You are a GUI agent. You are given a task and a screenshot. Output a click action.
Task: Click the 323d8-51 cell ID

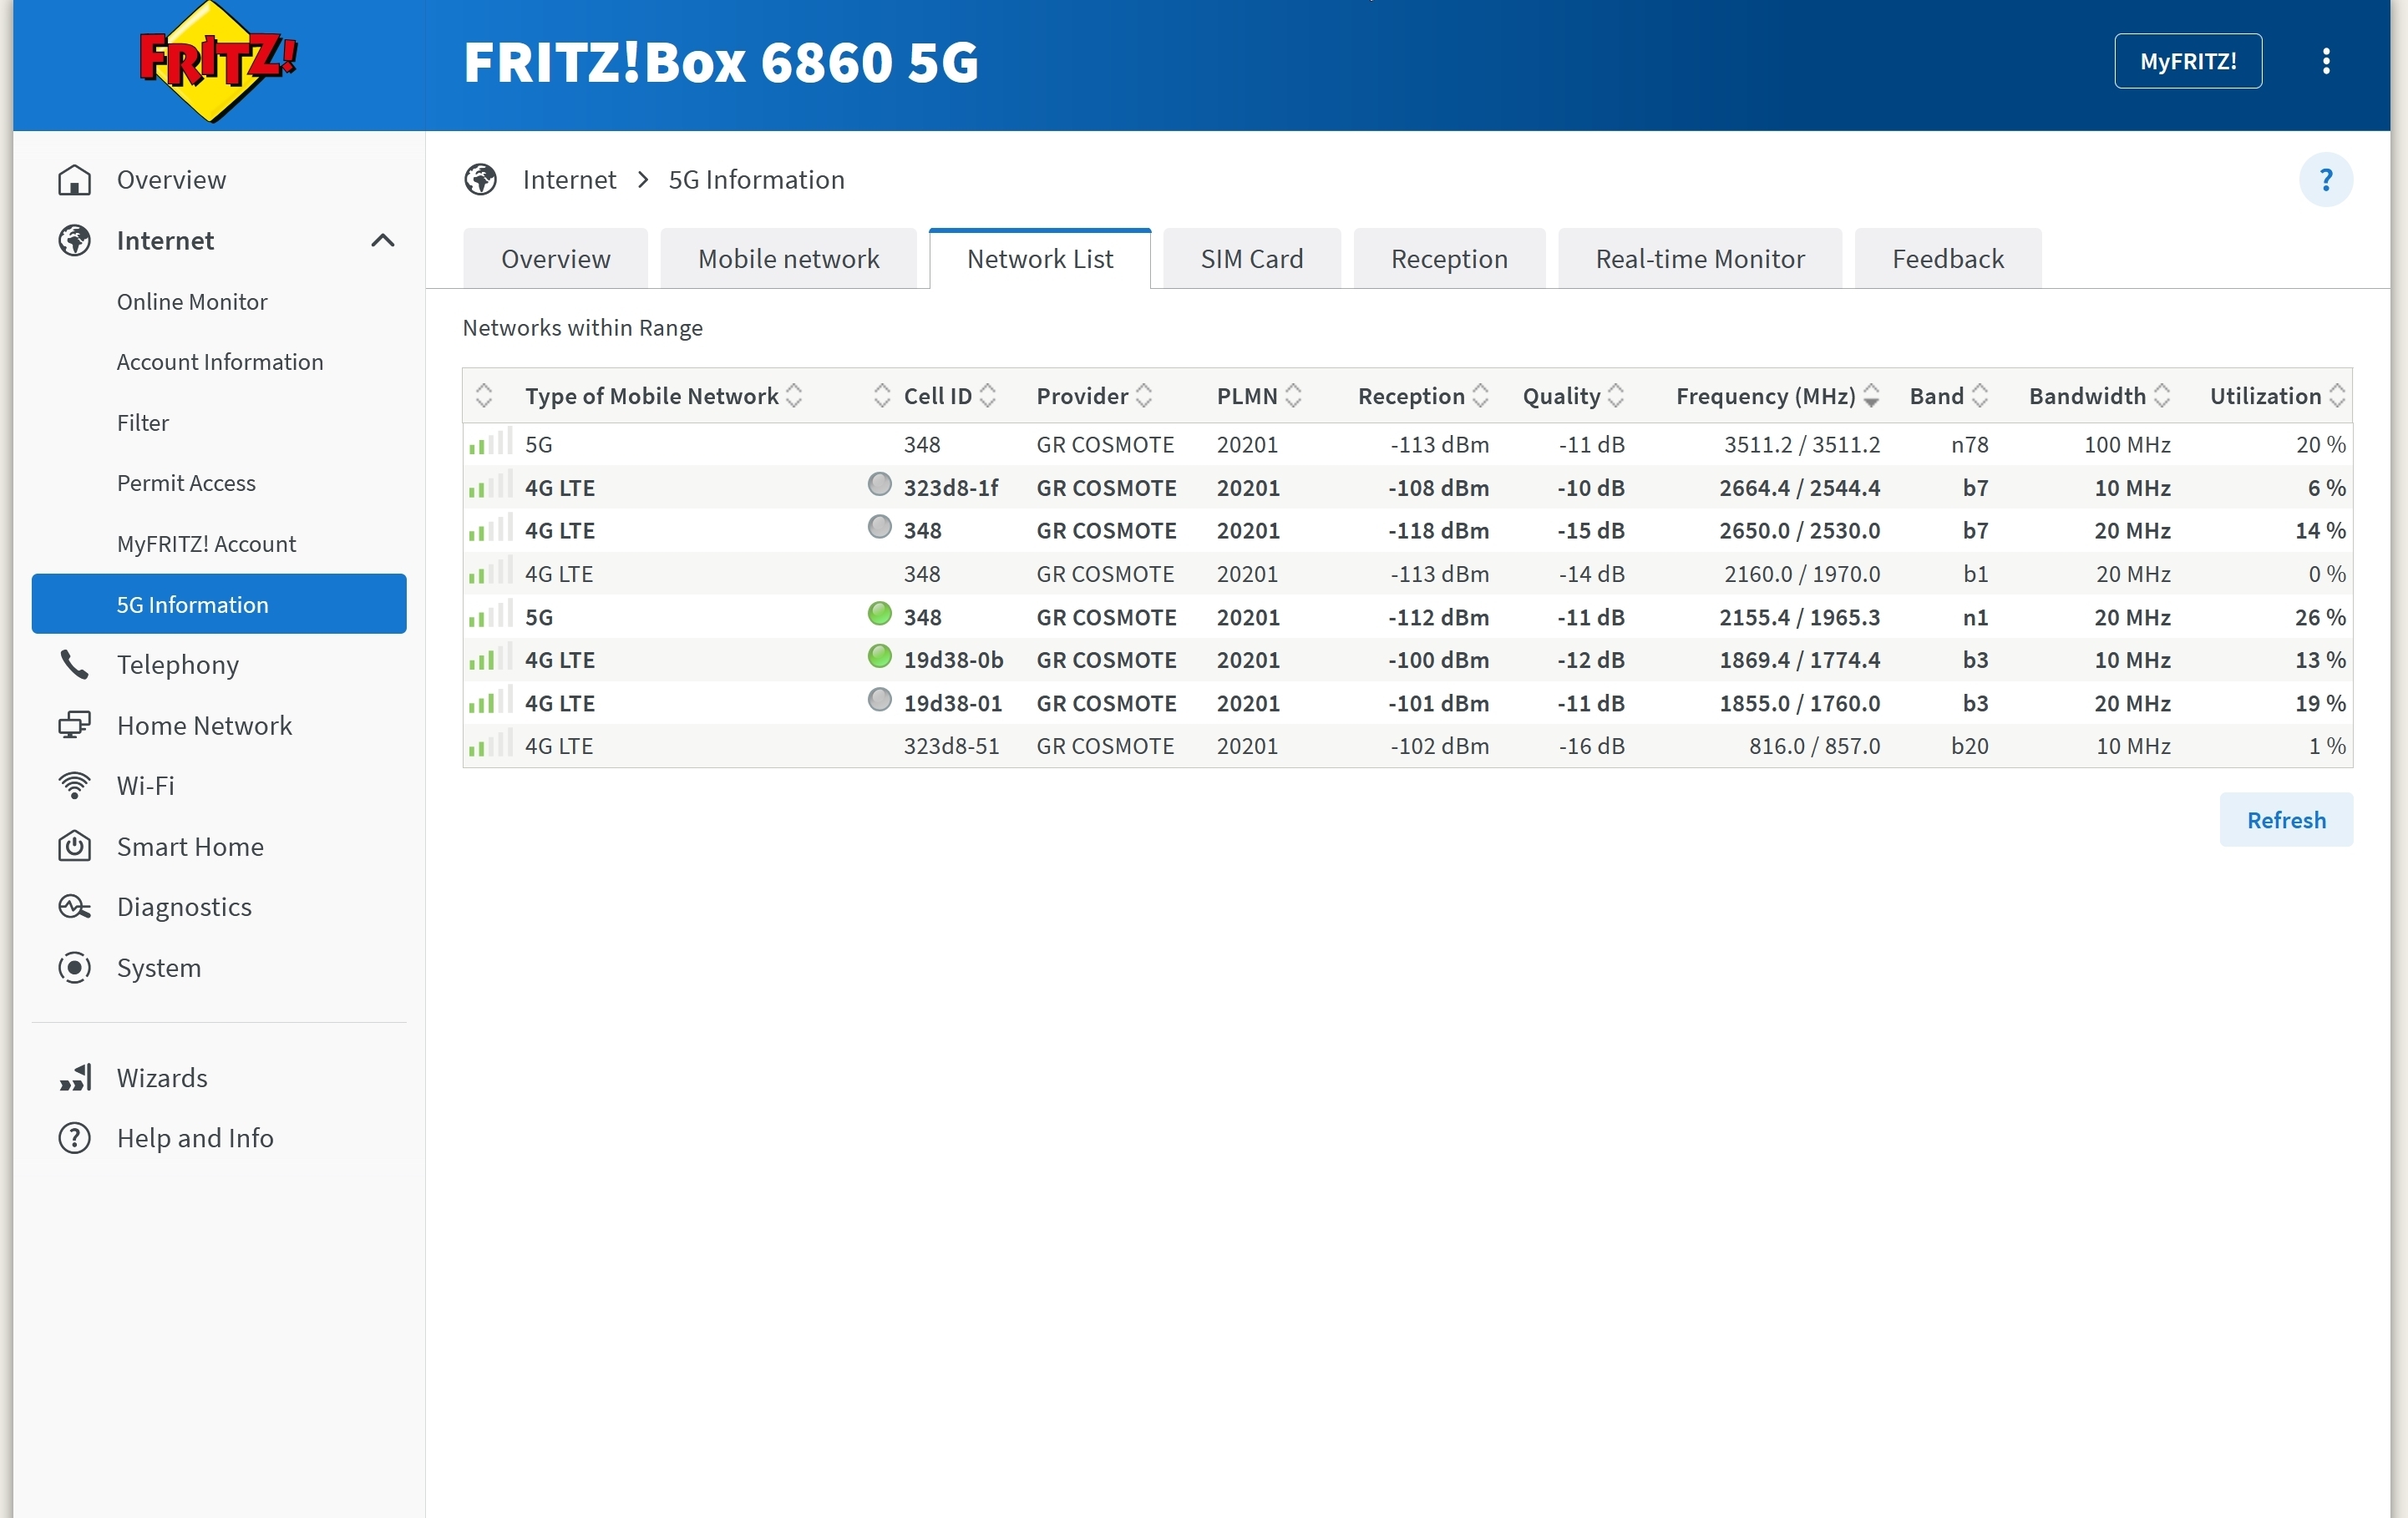click(951, 746)
